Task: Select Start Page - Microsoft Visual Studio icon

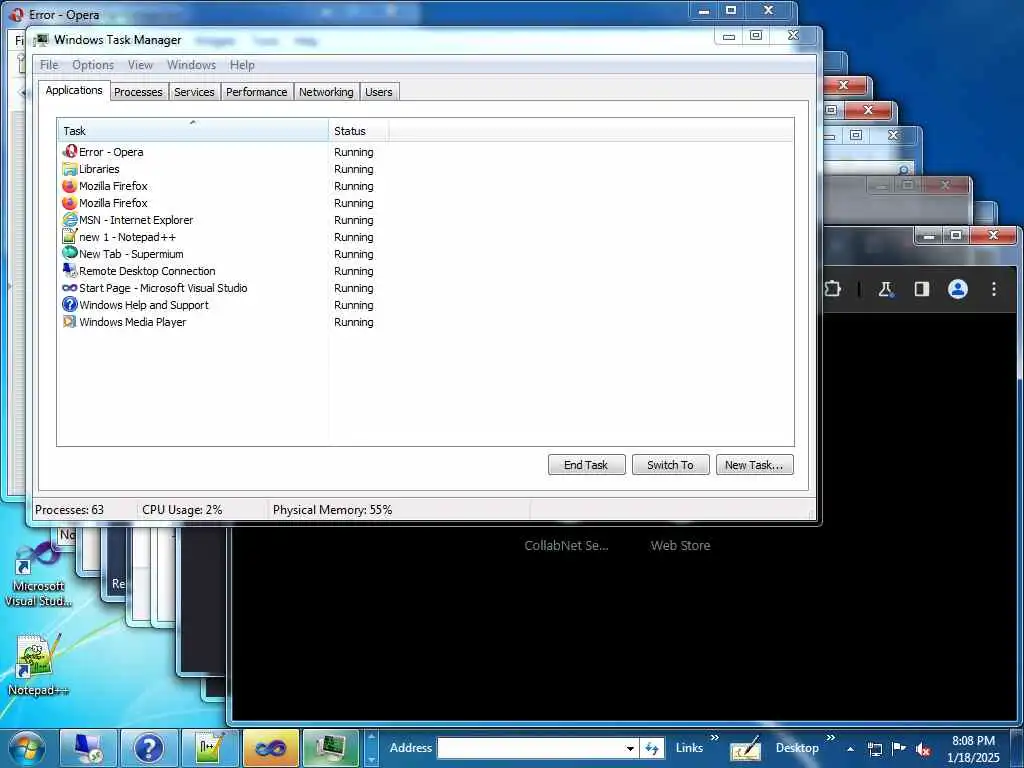Action: (x=69, y=288)
